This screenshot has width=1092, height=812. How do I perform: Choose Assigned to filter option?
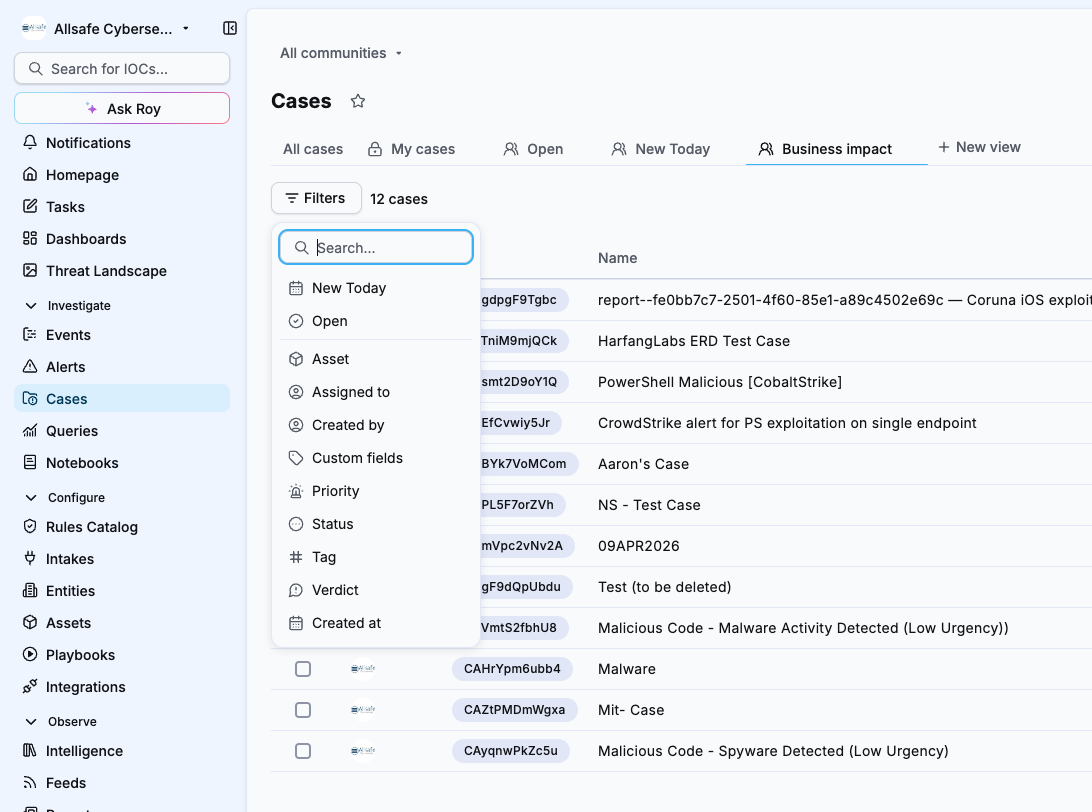point(376,393)
